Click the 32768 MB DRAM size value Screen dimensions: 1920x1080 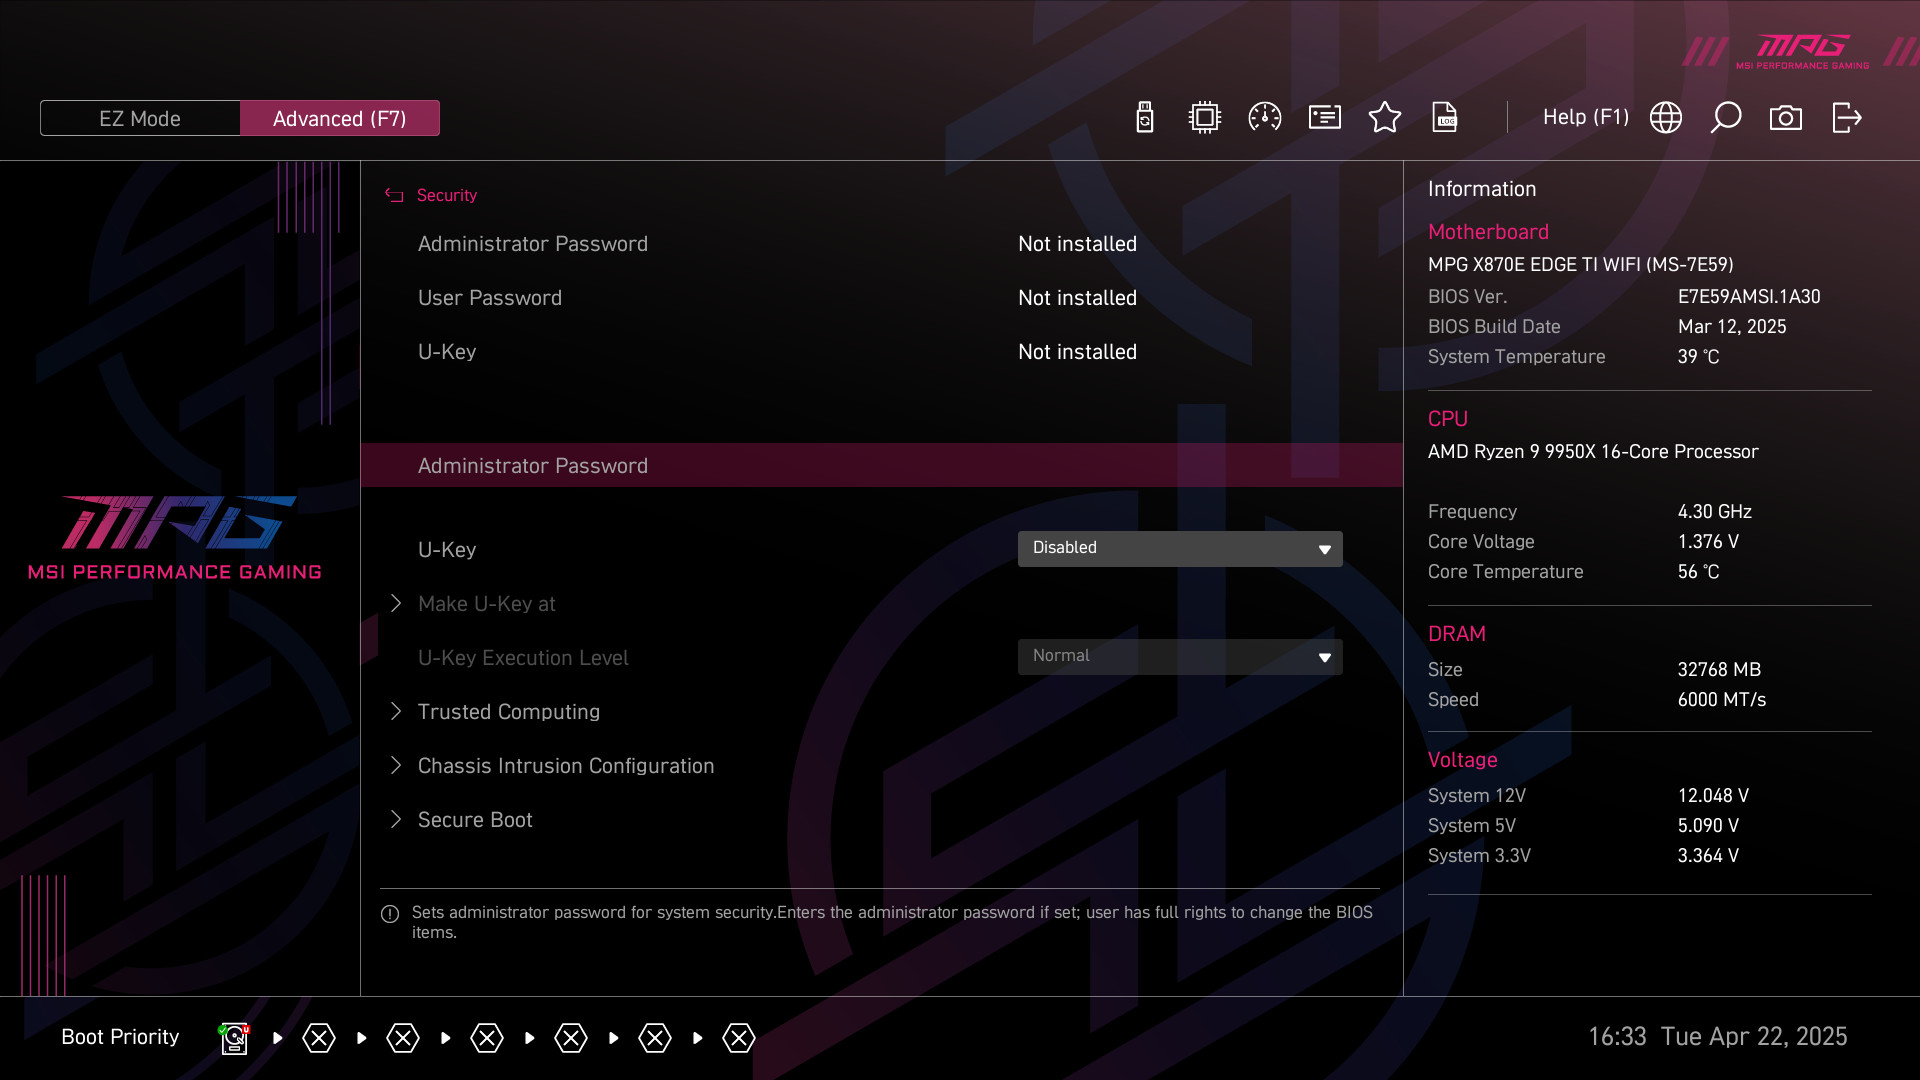coord(1719,670)
